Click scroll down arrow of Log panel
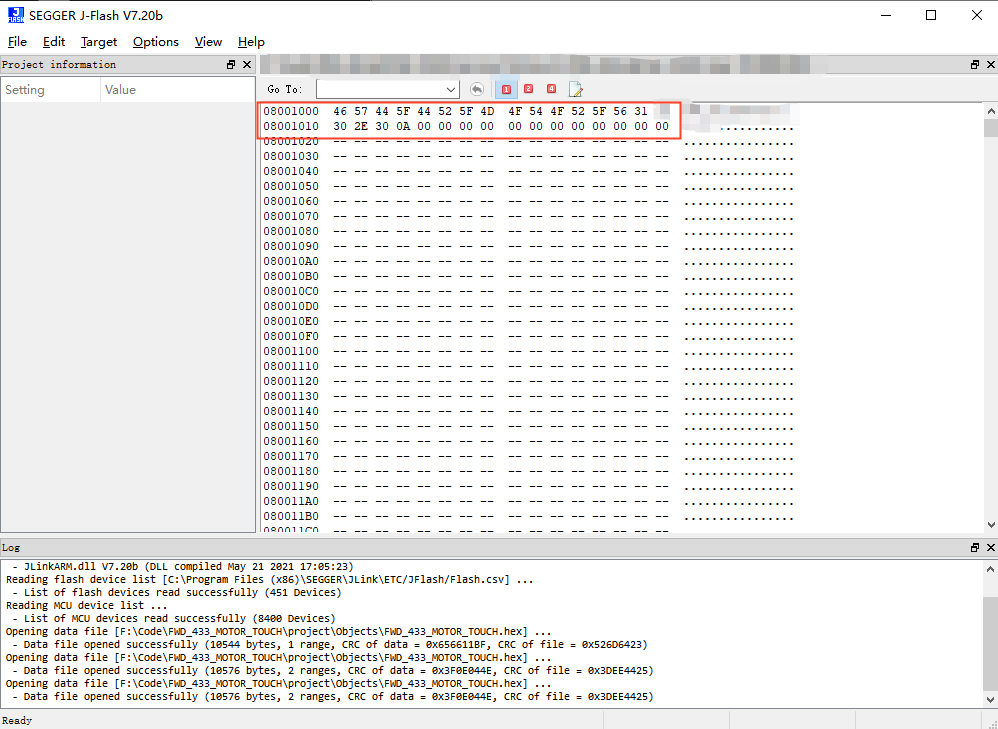Viewport: 998px width, 729px height. (990, 699)
